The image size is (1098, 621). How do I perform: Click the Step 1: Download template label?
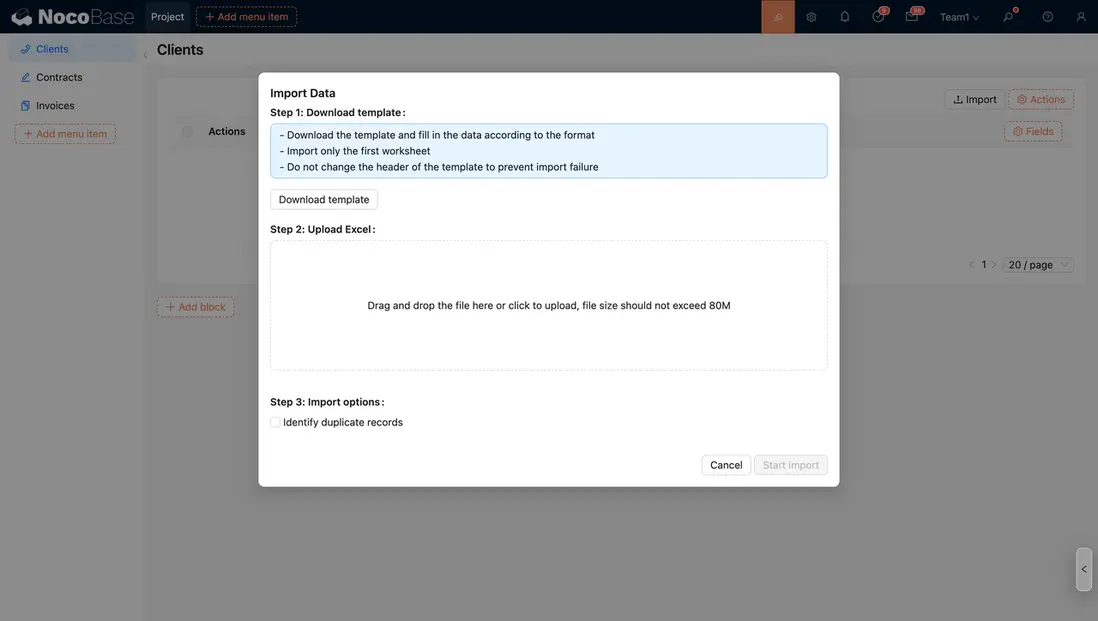[x=338, y=113]
